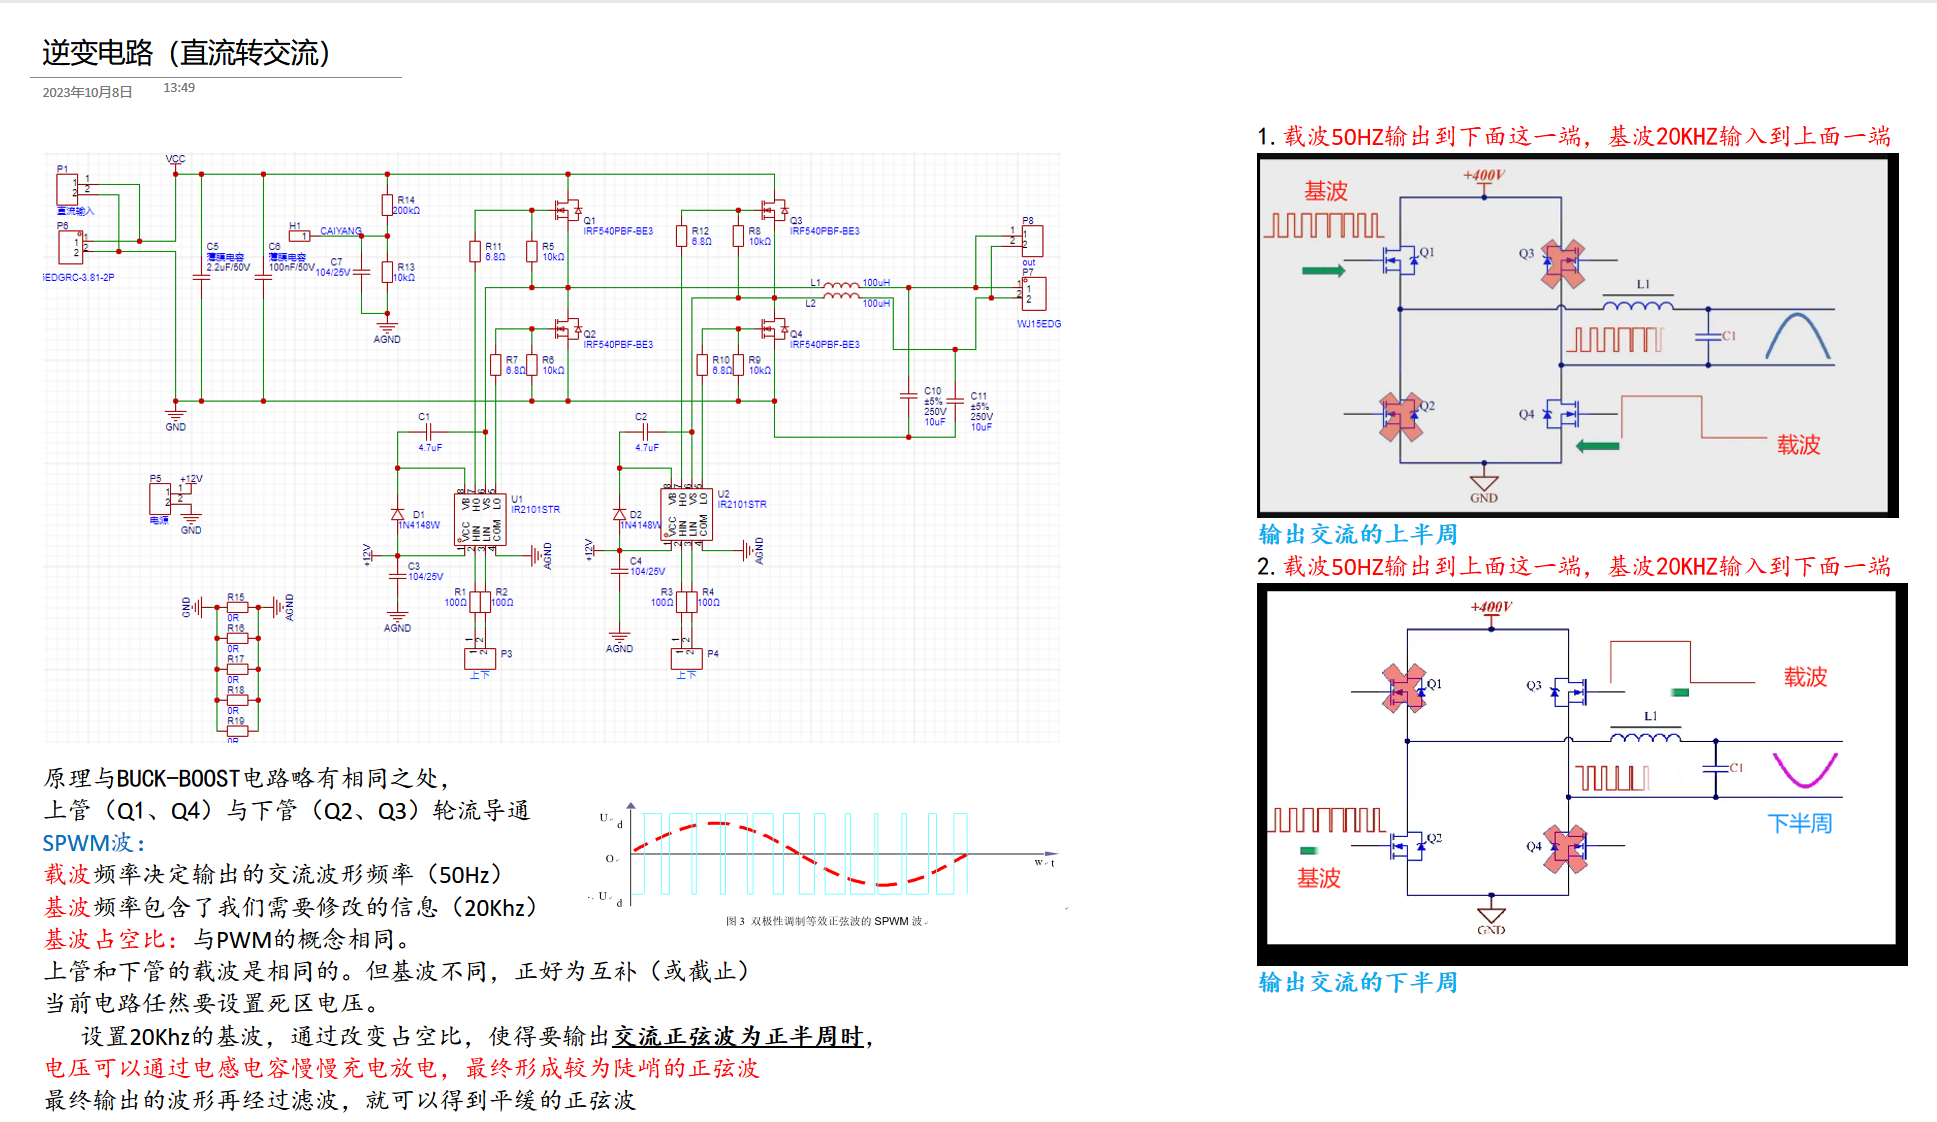This screenshot has height=1122, width=1937.
Task: Select the lower half-cycle H-bridge diagram with 下半周
Action: [1582, 774]
